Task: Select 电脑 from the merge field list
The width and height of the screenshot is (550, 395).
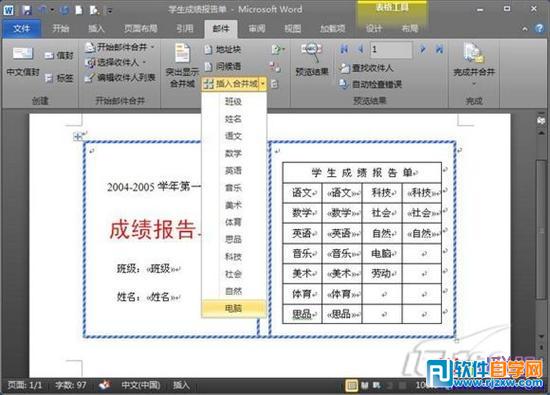Action: [x=233, y=308]
